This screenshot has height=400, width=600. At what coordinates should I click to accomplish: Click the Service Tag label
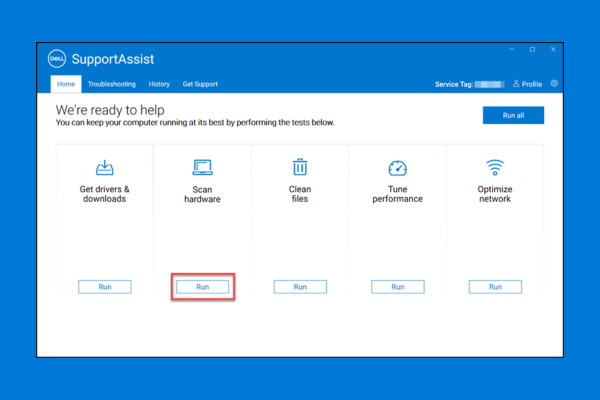454,84
